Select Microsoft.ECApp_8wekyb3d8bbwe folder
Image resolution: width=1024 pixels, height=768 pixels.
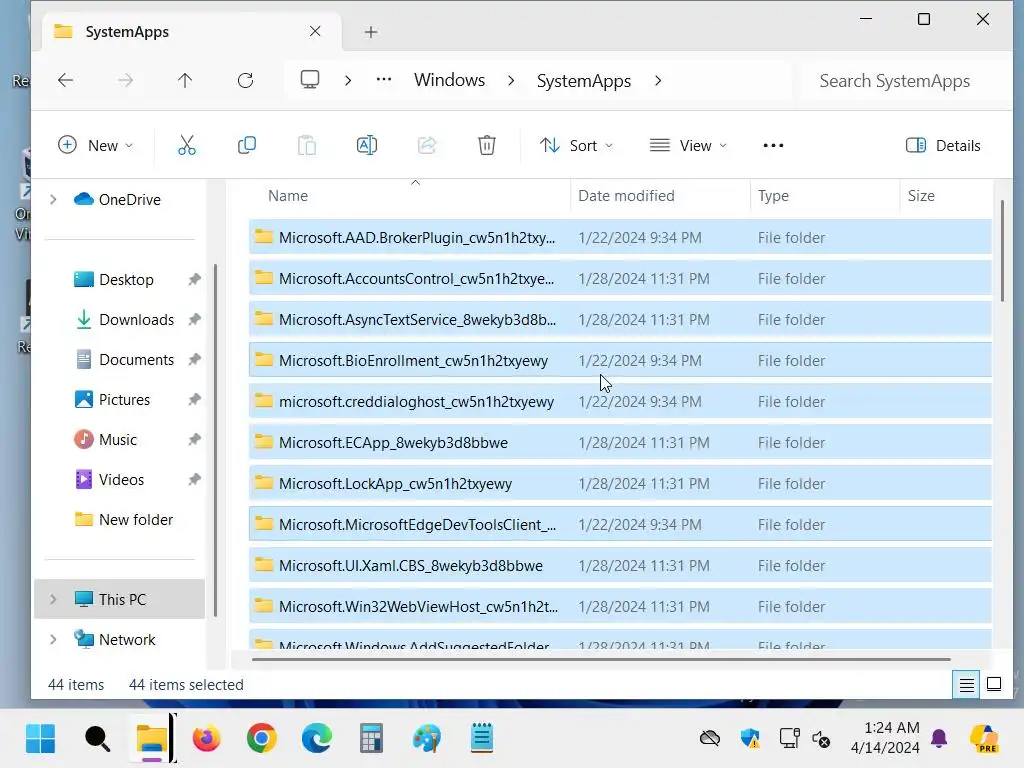(620, 443)
